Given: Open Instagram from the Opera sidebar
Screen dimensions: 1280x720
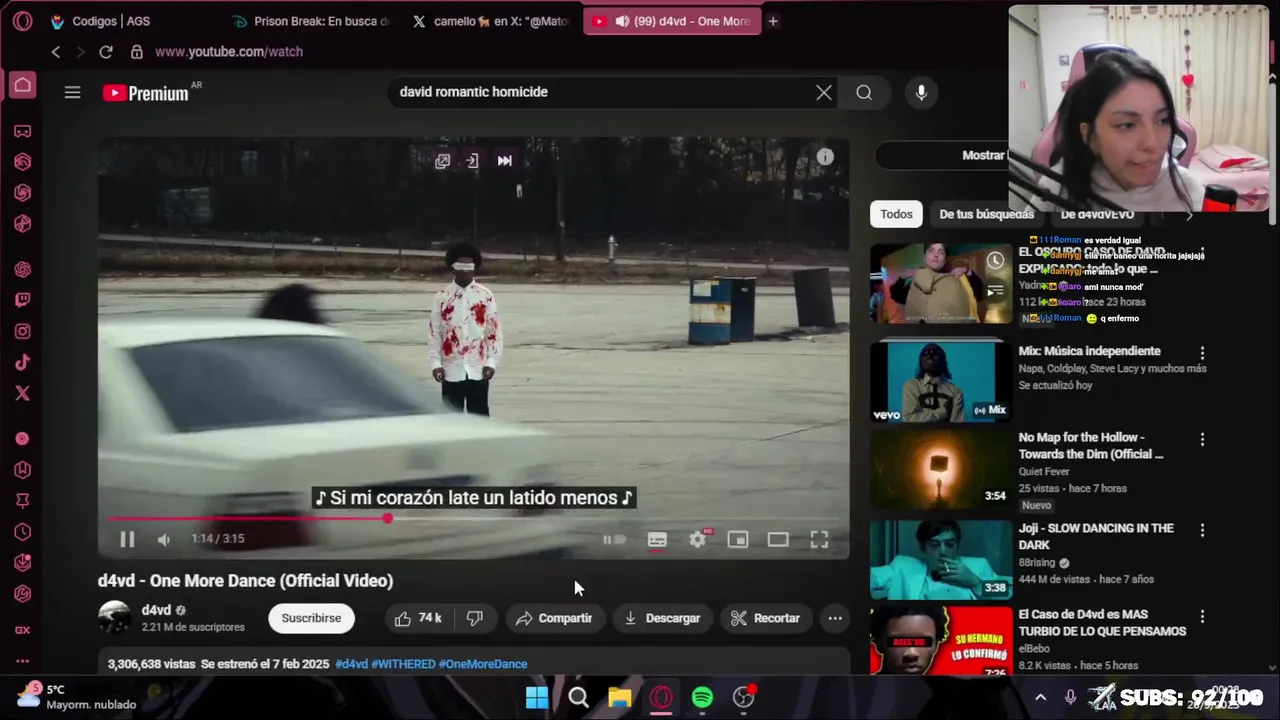Looking at the screenshot, I should pyautogui.click(x=22, y=331).
